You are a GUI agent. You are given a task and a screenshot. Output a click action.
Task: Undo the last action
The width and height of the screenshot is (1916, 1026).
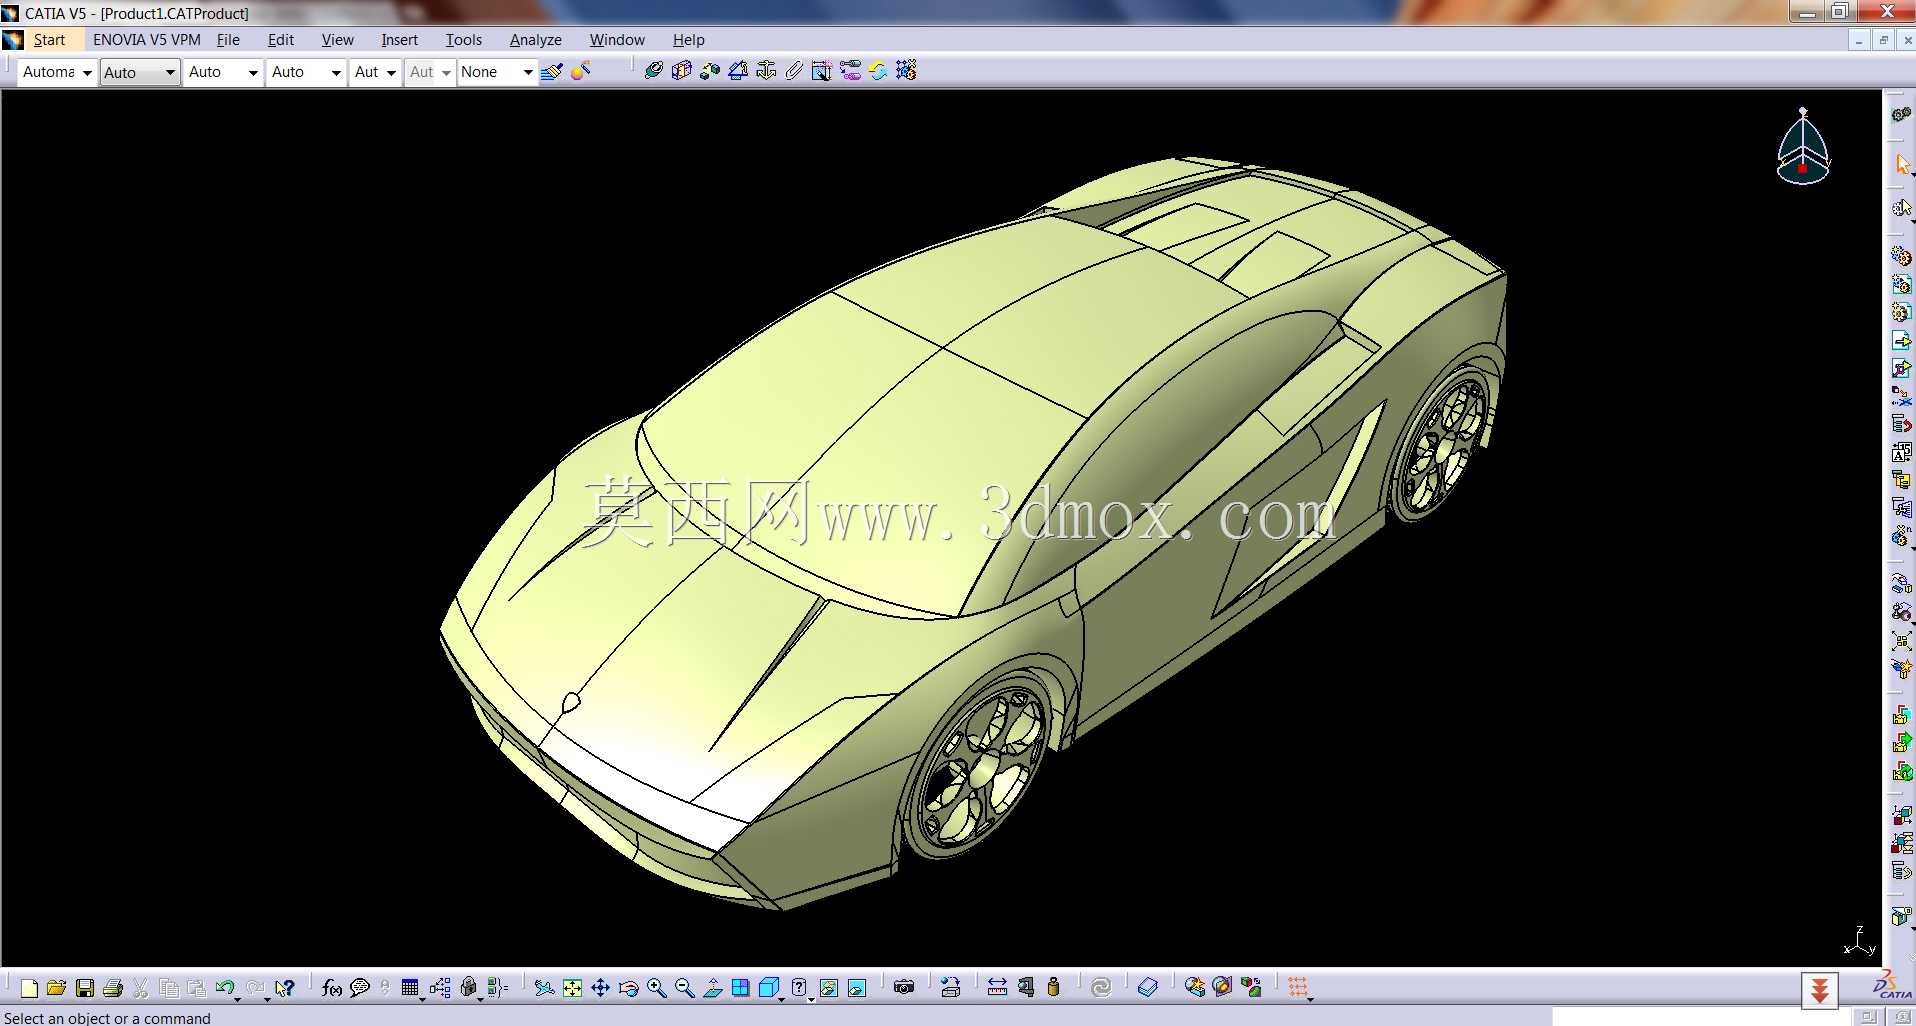coord(224,988)
